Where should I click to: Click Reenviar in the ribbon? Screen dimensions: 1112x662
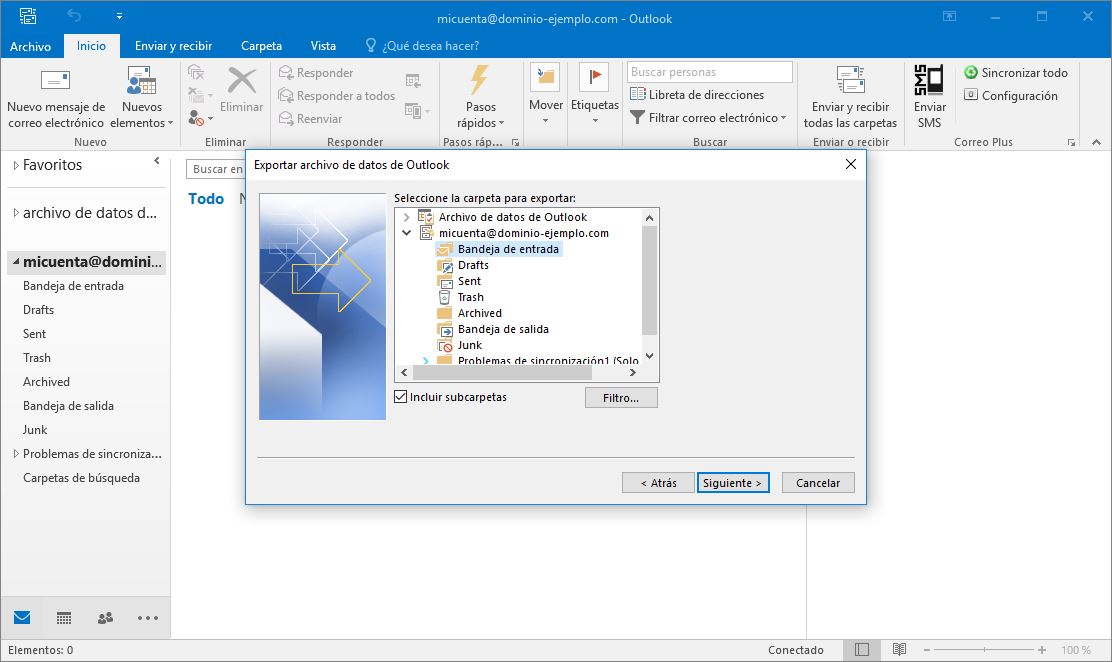(311, 118)
